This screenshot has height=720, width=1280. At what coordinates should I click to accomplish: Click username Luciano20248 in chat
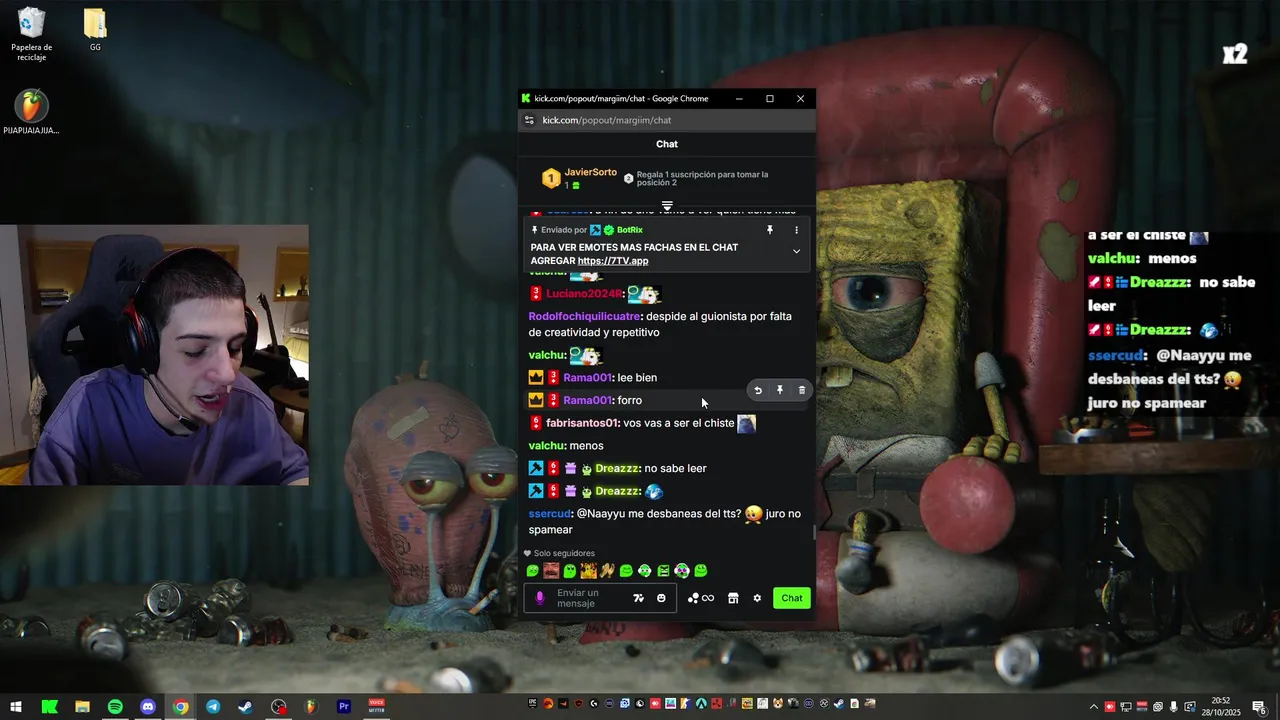(584, 294)
